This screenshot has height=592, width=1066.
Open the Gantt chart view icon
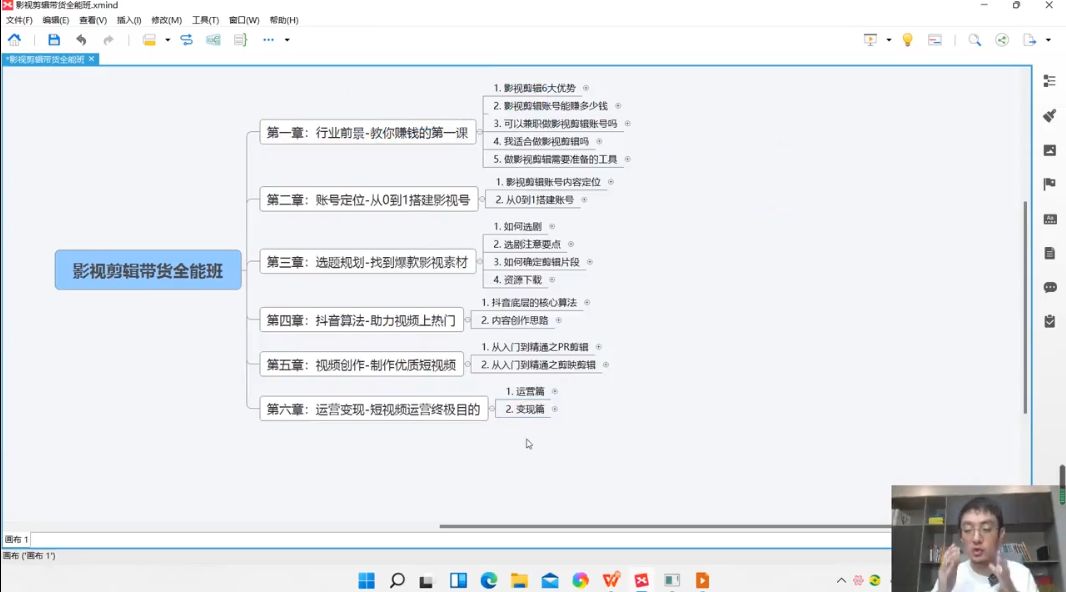point(935,40)
